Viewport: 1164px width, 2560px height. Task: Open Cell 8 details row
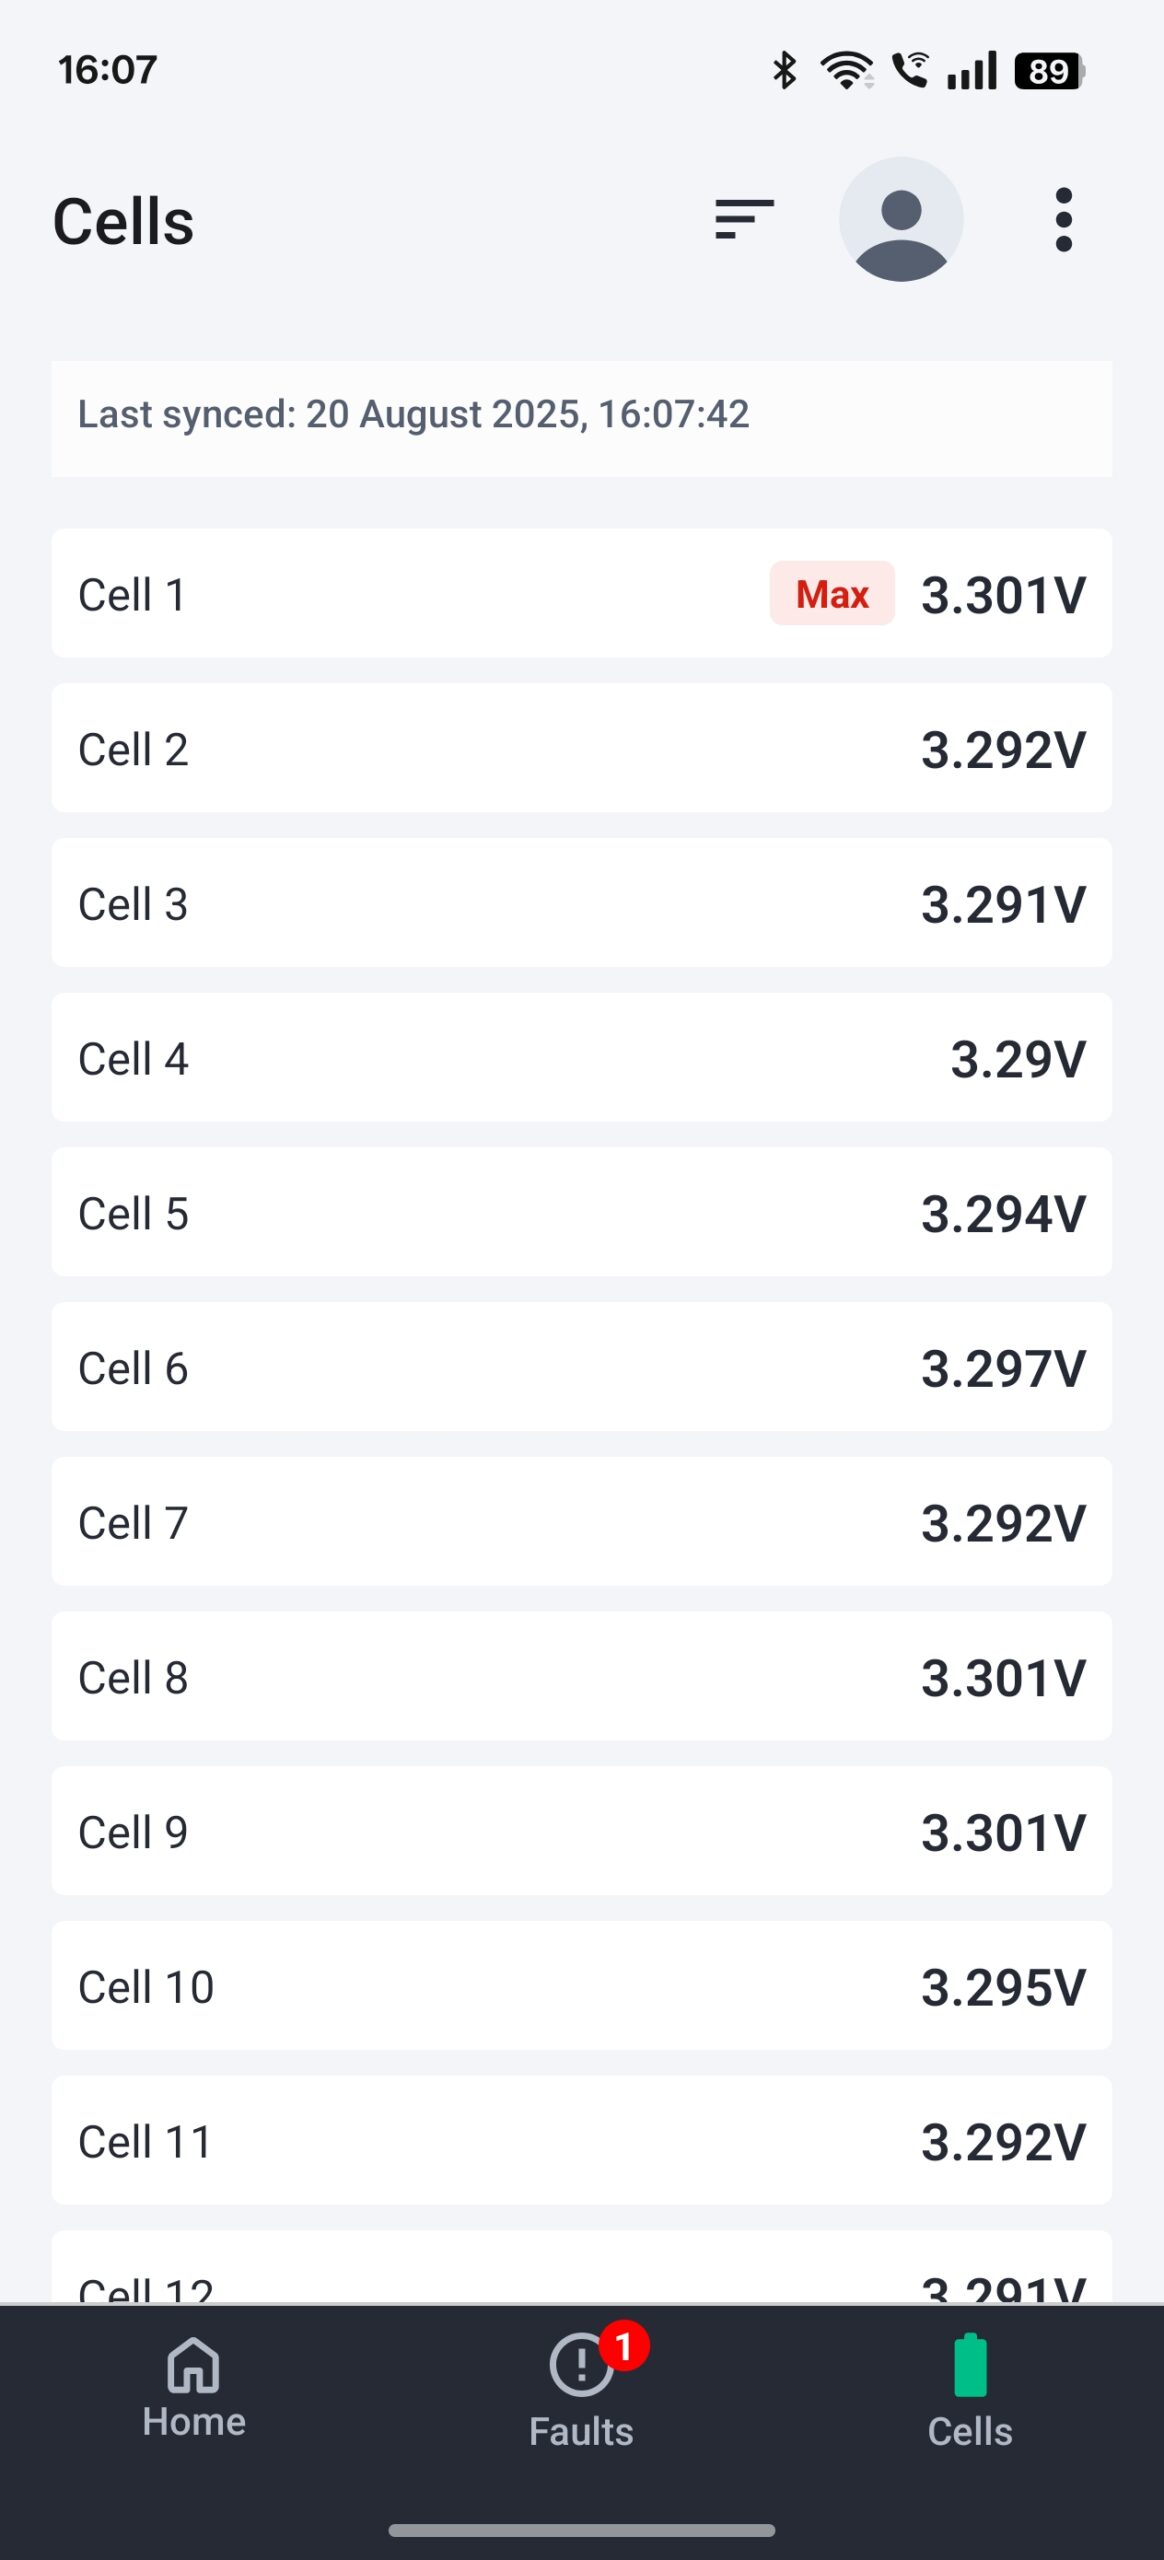click(x=582, y=1676)
